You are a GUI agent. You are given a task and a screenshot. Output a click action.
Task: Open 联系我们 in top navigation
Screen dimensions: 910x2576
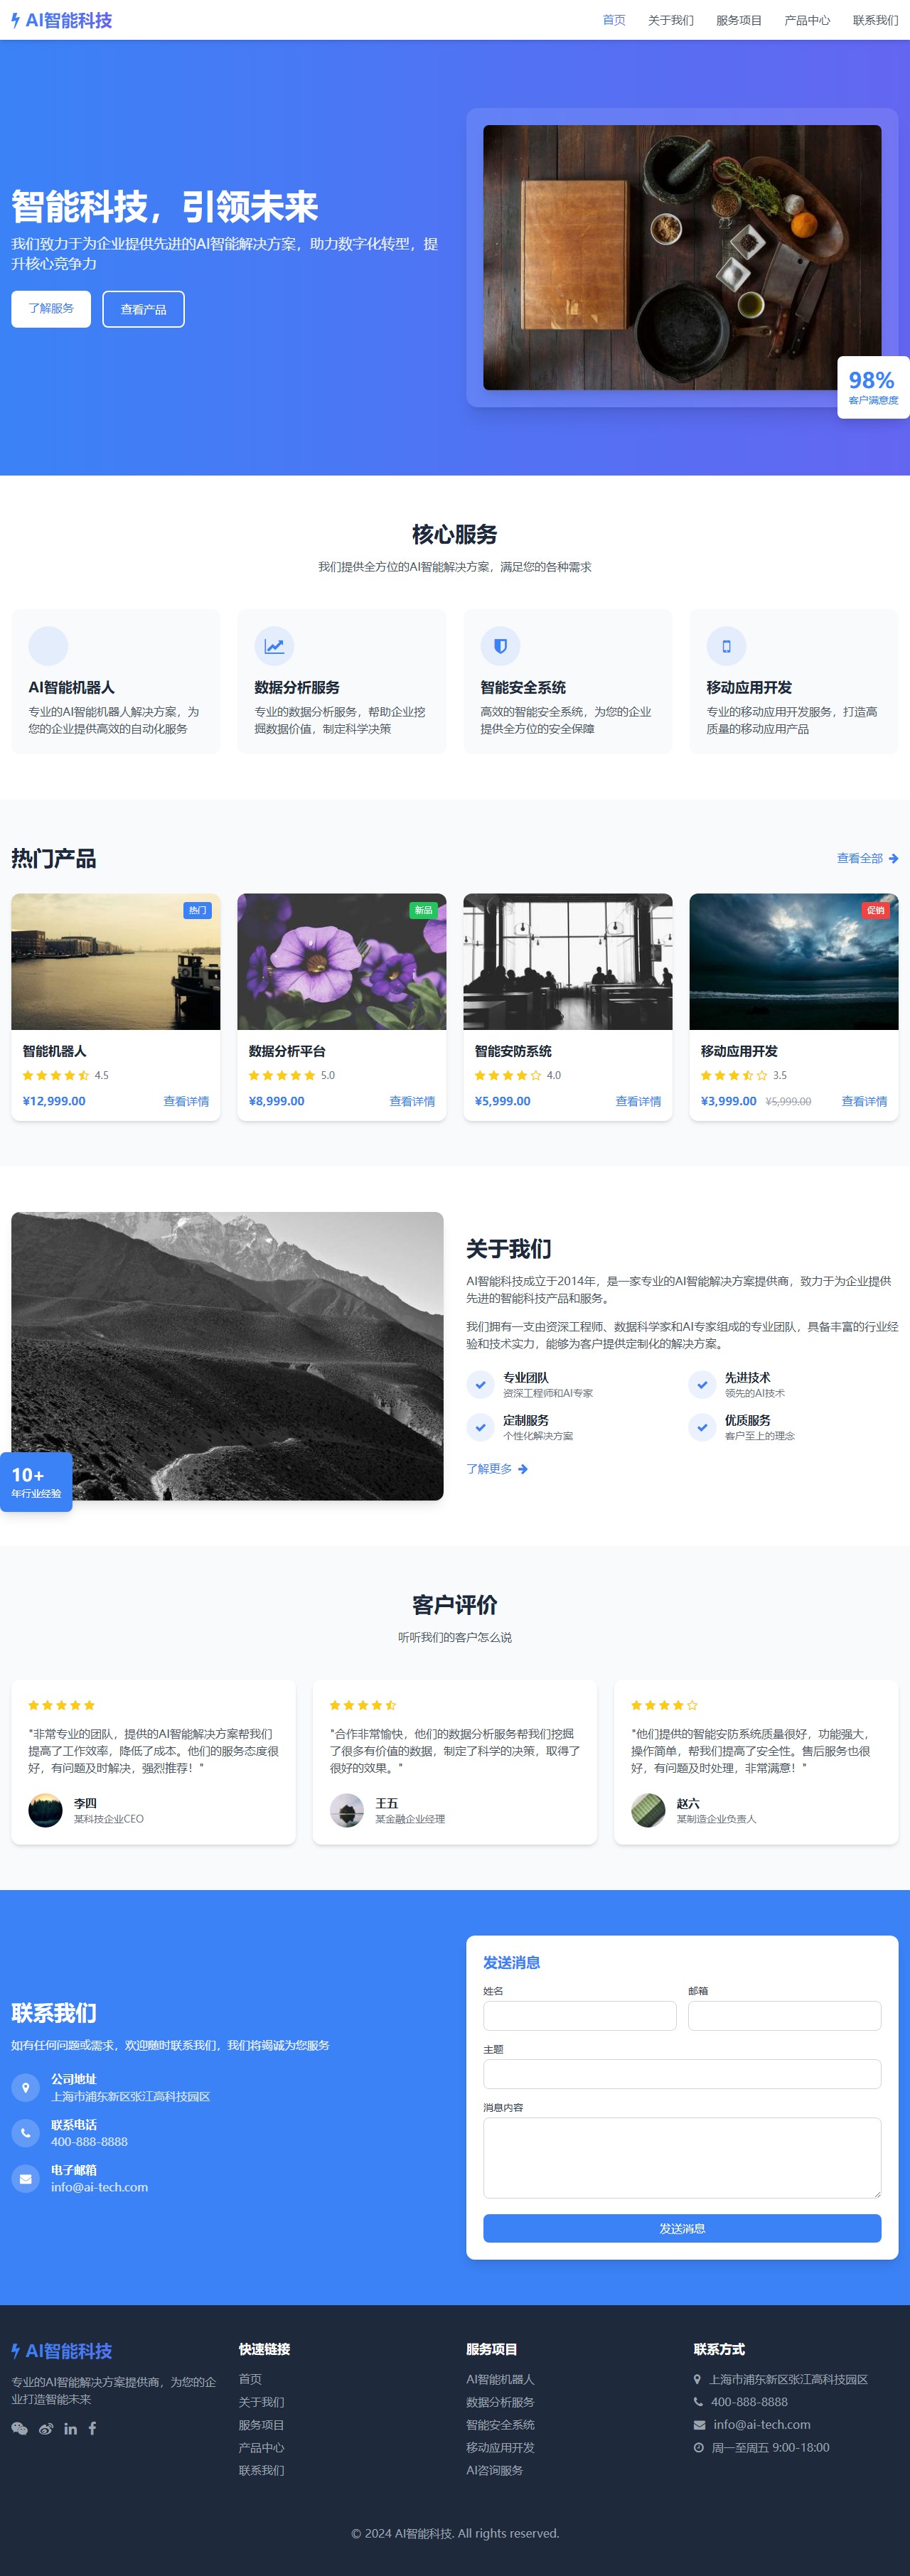point(875,20)
